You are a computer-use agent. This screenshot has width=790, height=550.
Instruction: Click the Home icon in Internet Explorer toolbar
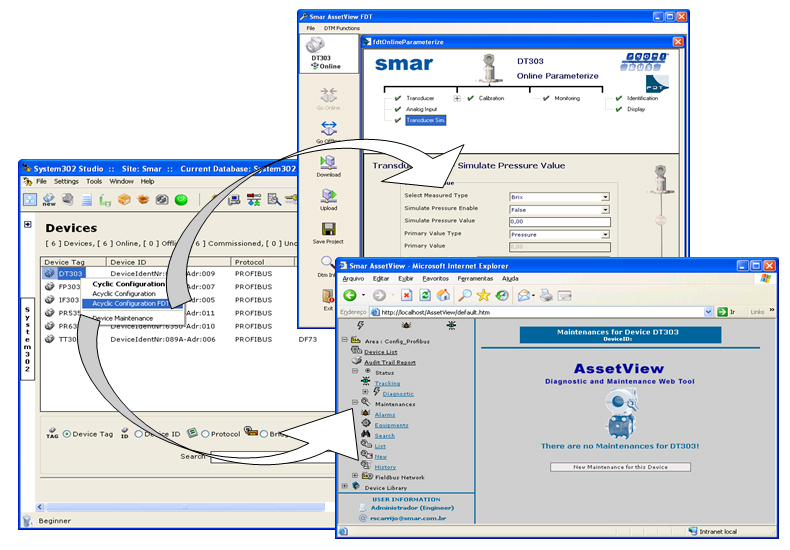click(443, 295)
